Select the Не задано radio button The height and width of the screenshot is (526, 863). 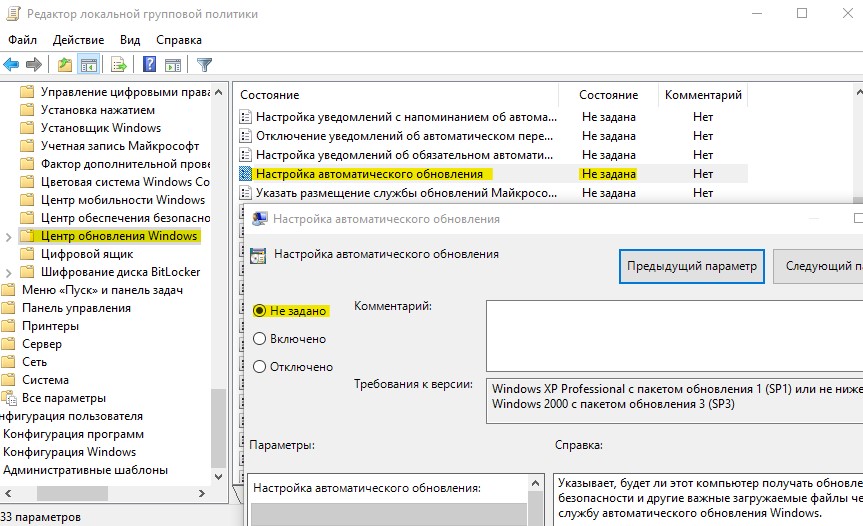pyautogui.click(x=259, y=311)
